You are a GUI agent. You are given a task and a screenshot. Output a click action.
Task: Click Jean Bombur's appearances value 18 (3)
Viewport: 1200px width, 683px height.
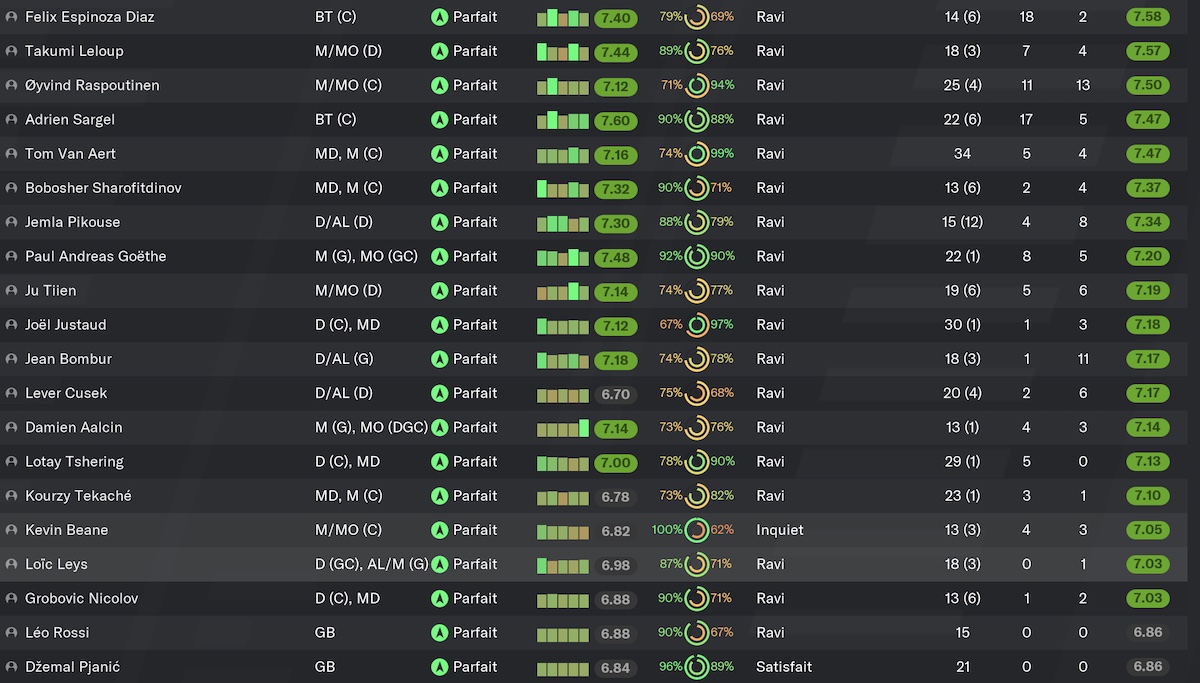tap(962, 359)
